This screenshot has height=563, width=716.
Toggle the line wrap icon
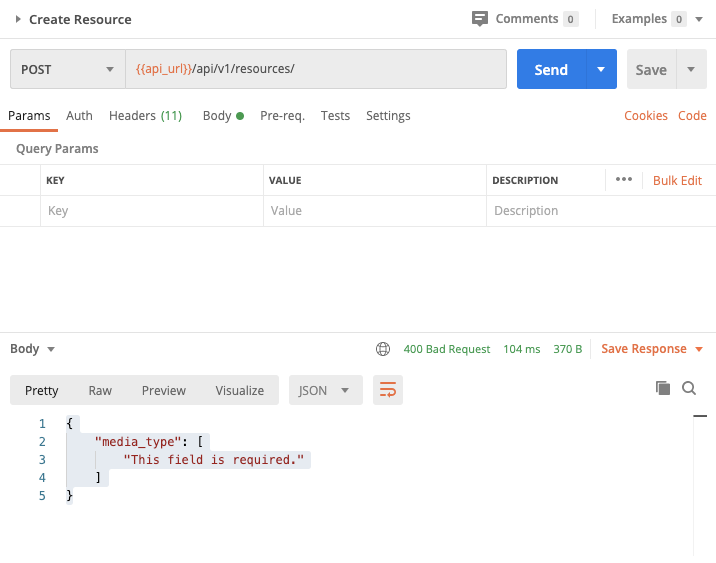click(388, 390)
